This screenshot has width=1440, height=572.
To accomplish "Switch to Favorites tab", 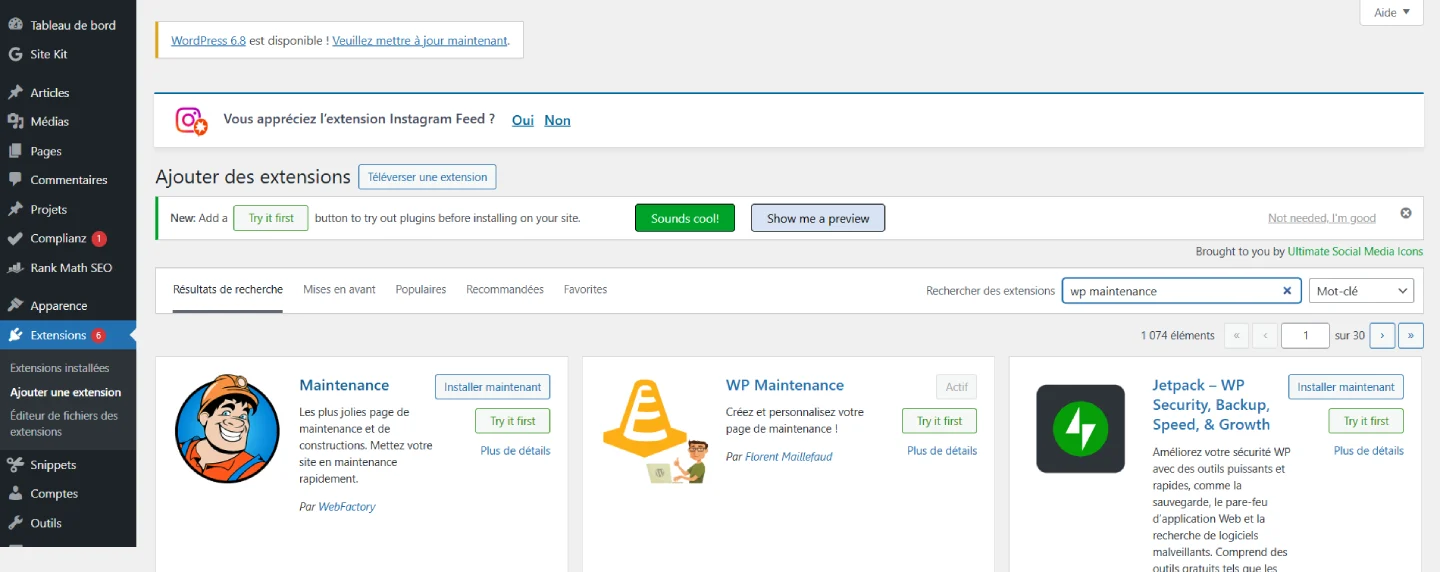I will [x=585, y=290].
